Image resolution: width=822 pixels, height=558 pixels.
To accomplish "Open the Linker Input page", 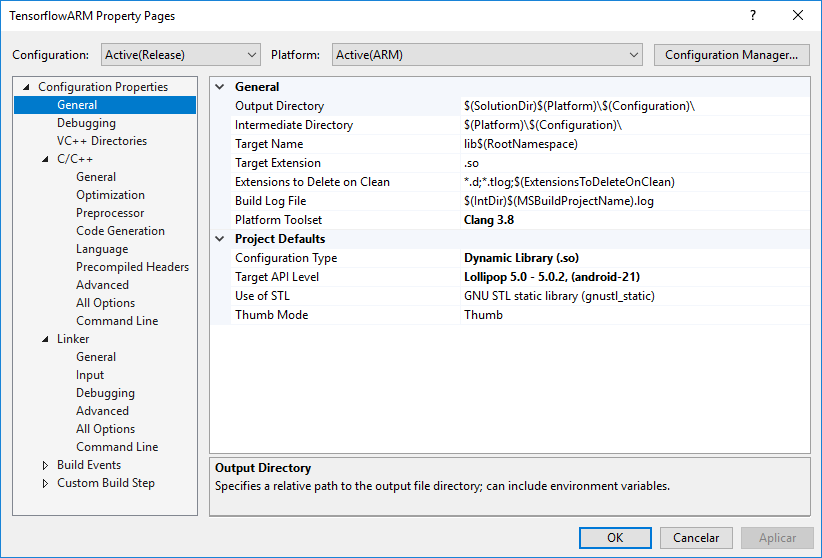I will 90,375.
